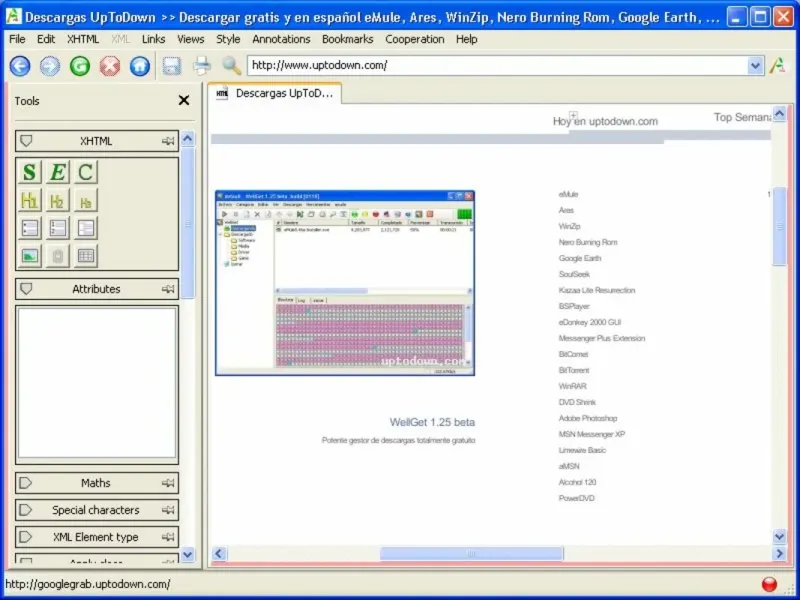Pin the XHTML tools panel
Screen dimensions: 800x600
168,141
